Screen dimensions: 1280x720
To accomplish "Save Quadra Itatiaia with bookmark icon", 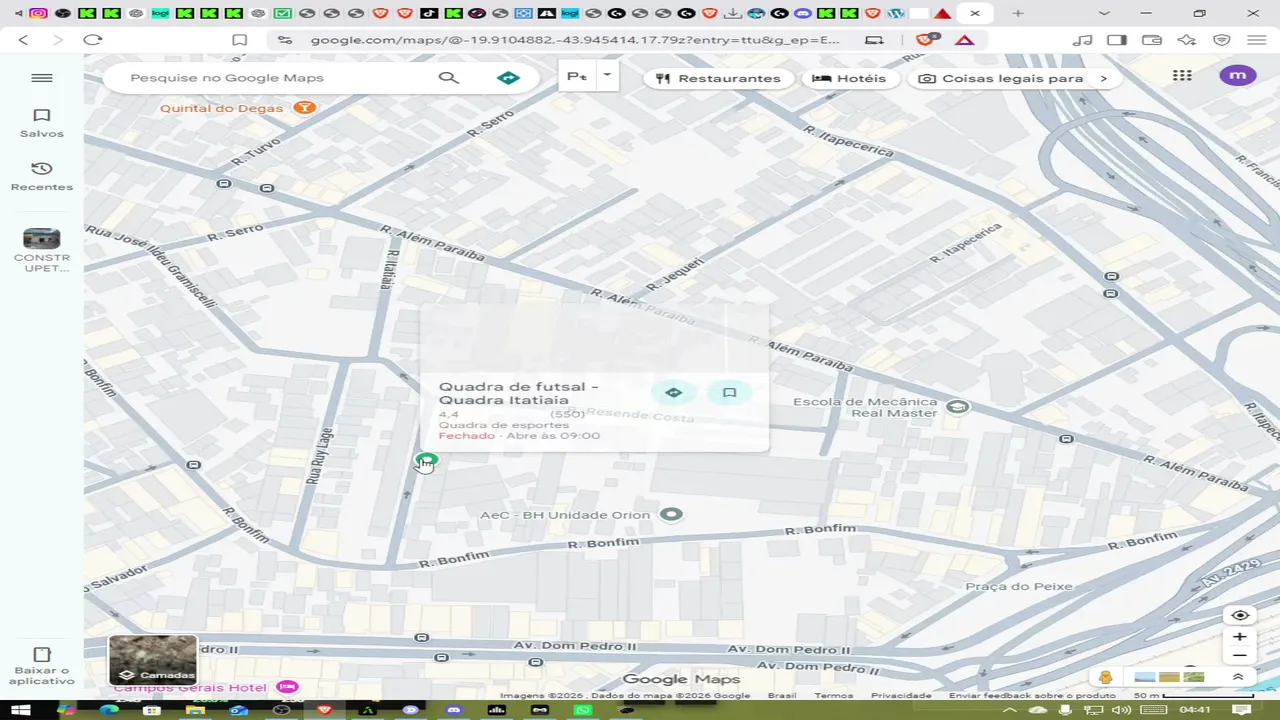I will coord(730,393).
